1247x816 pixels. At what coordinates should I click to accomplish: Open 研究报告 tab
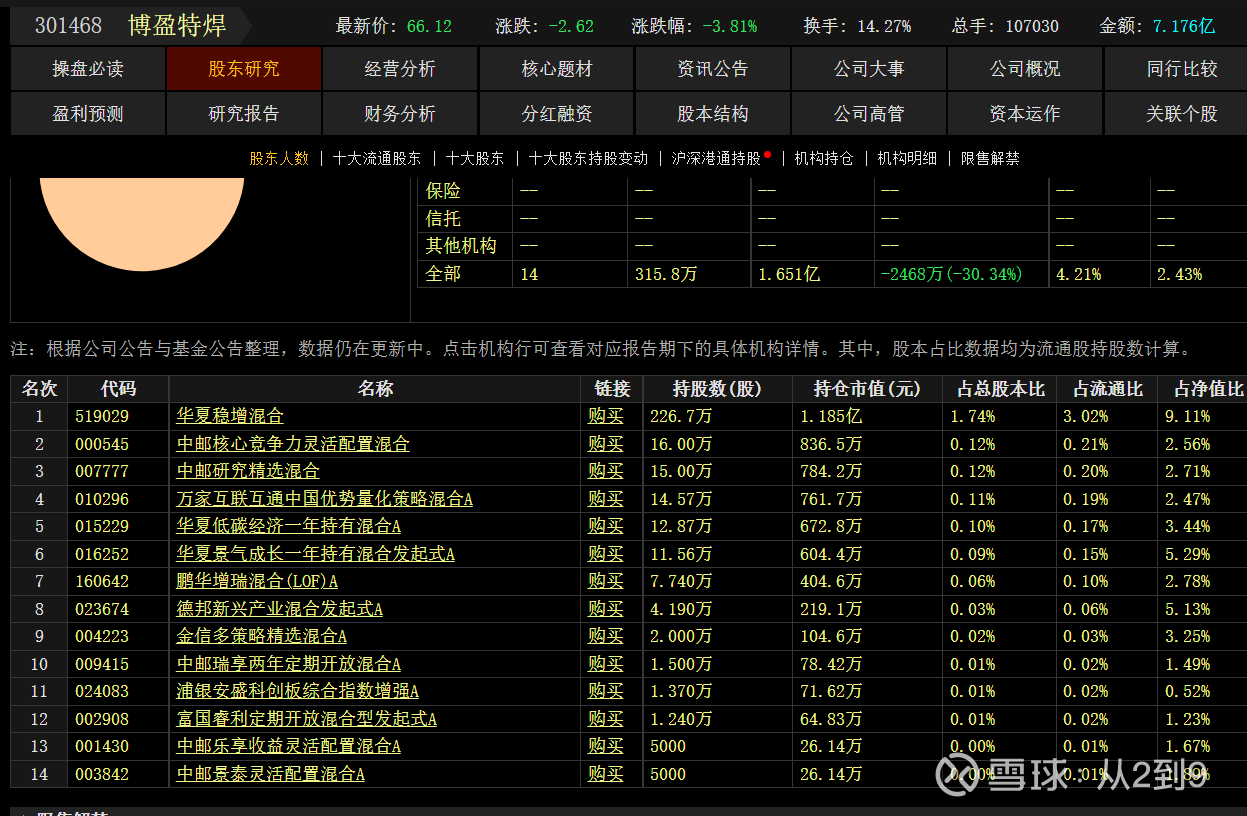[244, 114]
